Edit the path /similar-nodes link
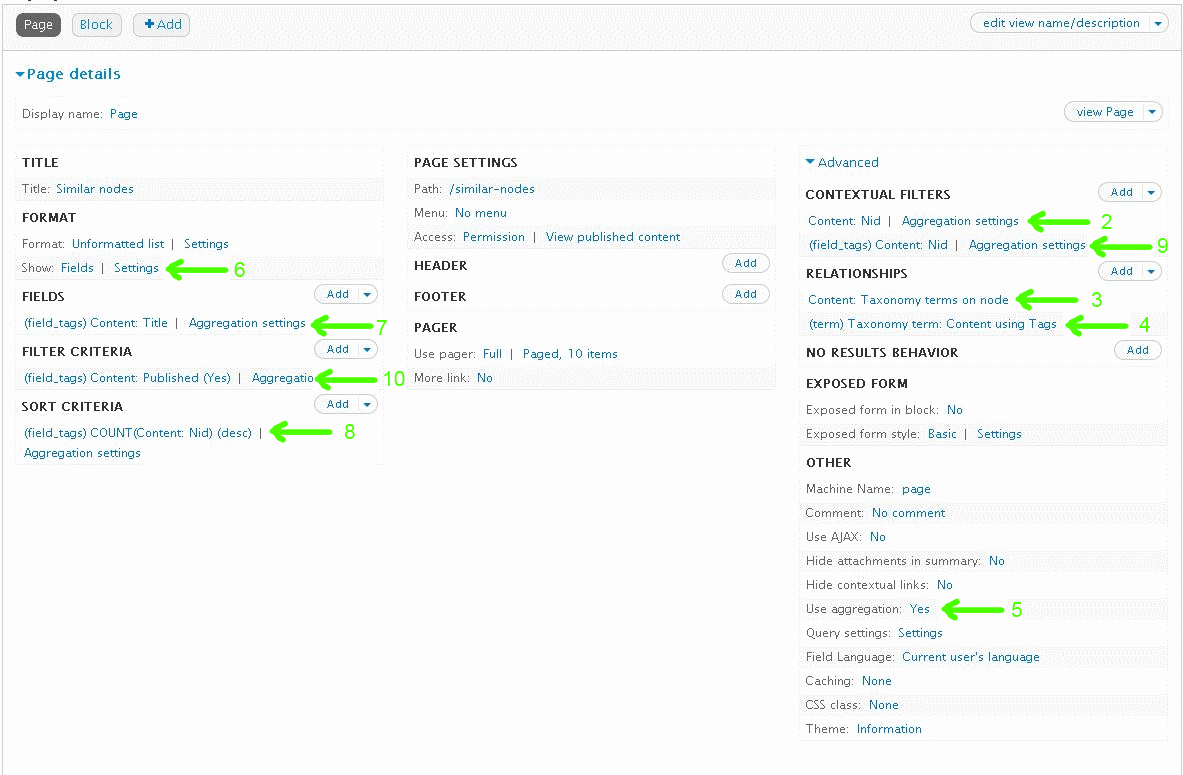The image size is (1183, 775). coord(492,189)
